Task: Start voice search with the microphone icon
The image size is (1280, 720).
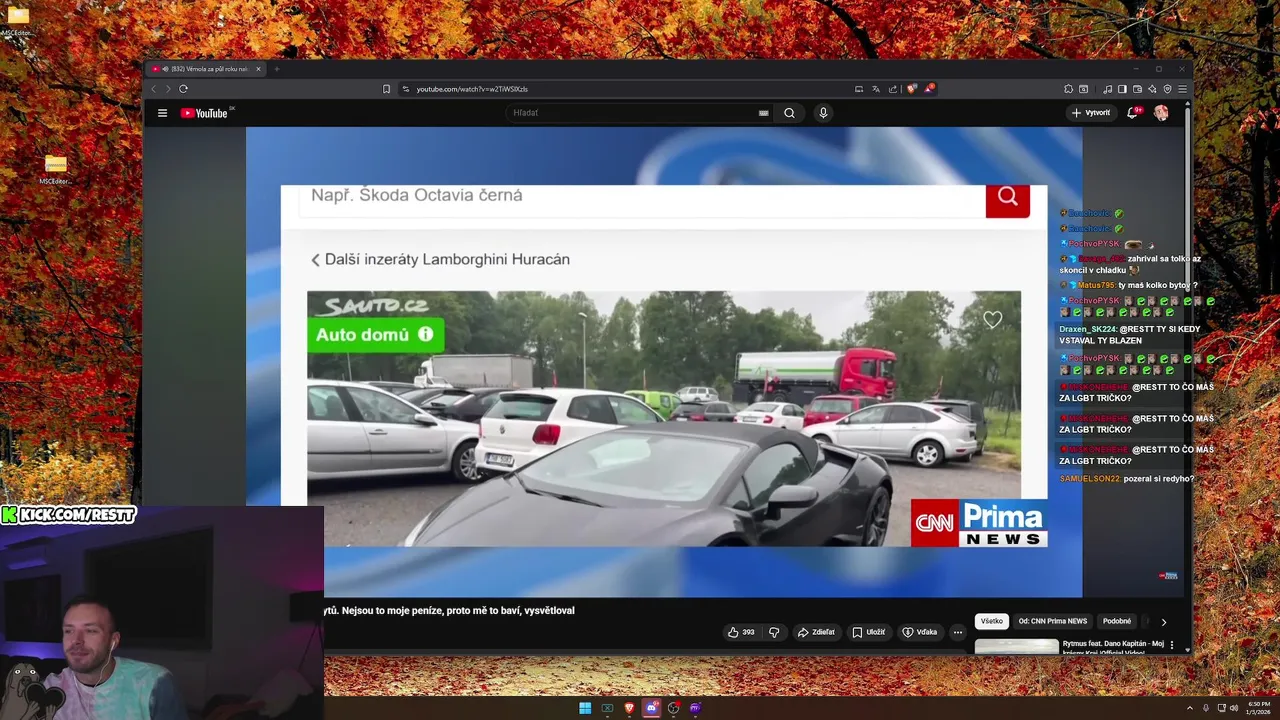Action: pos(823,113)
